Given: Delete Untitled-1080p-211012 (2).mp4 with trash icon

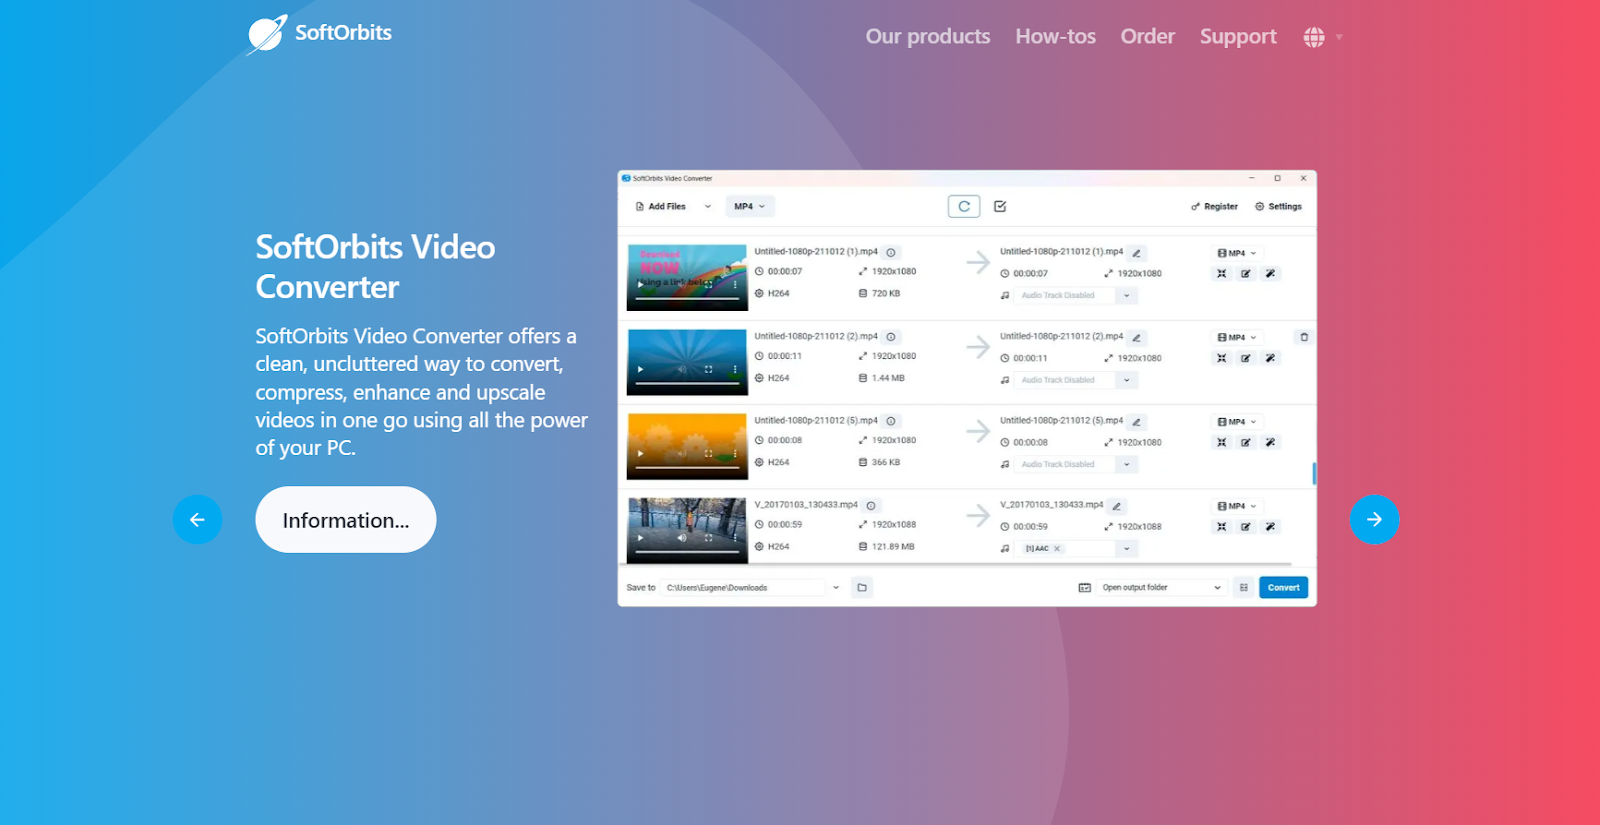Looking at the screenshot, I should click(1304, 337).
